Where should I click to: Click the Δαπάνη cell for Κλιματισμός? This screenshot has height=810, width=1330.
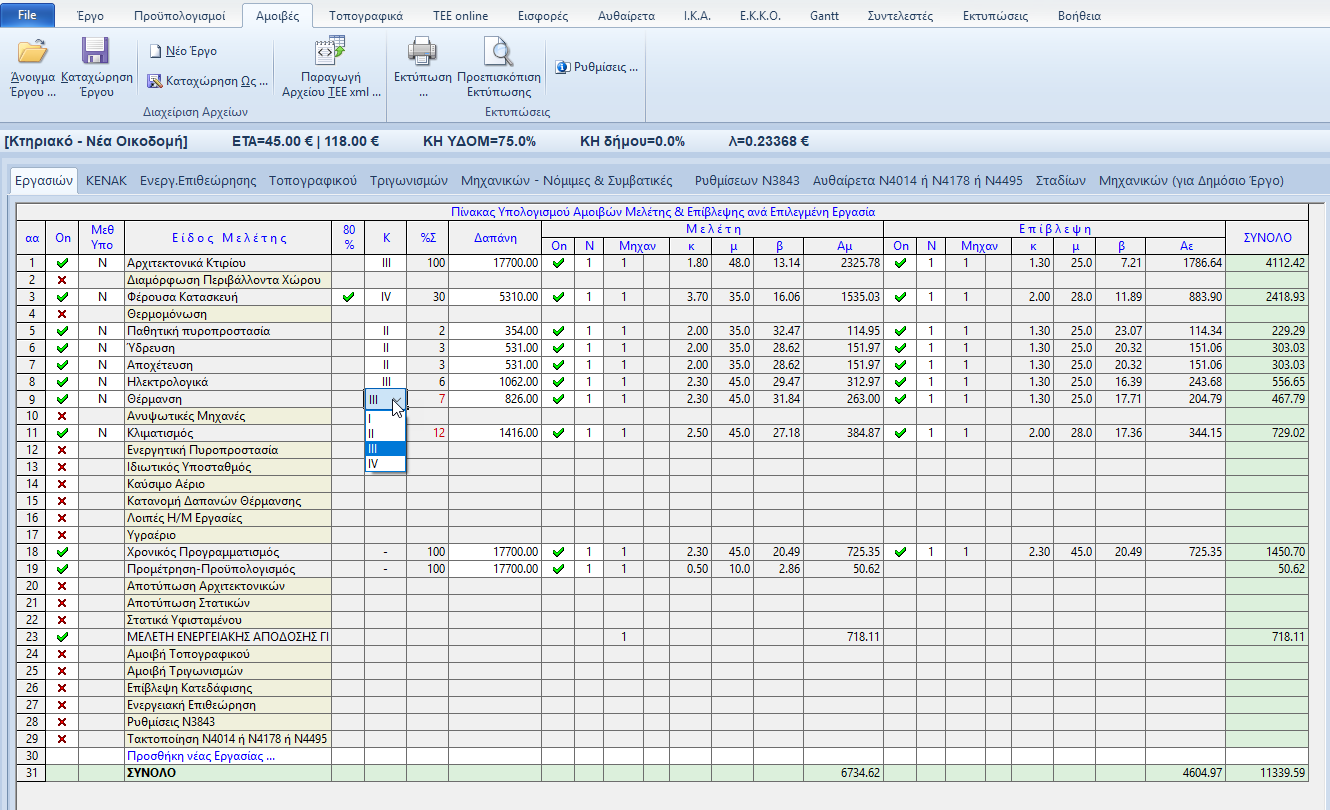pos(494,433)
